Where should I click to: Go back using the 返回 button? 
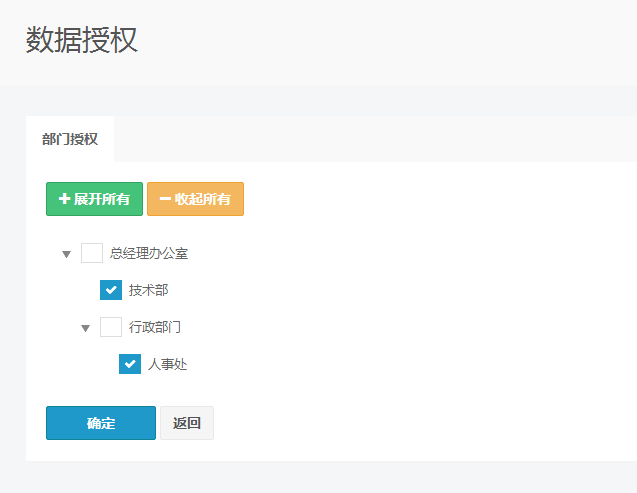187,423
